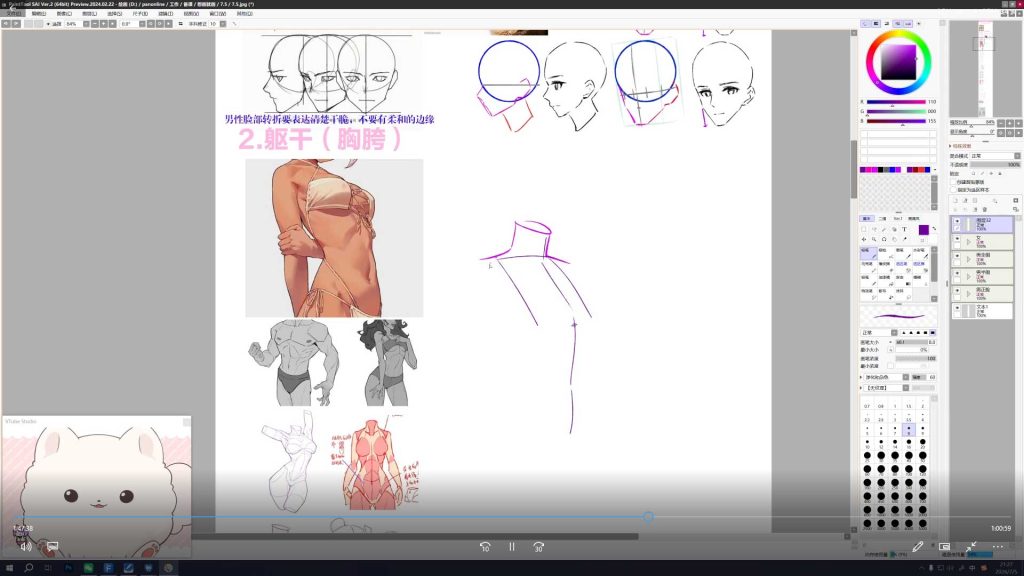This screenshot has width=1024, height=576.
Task: Click the video playback progress handle
Action: [x=648, y=517]
